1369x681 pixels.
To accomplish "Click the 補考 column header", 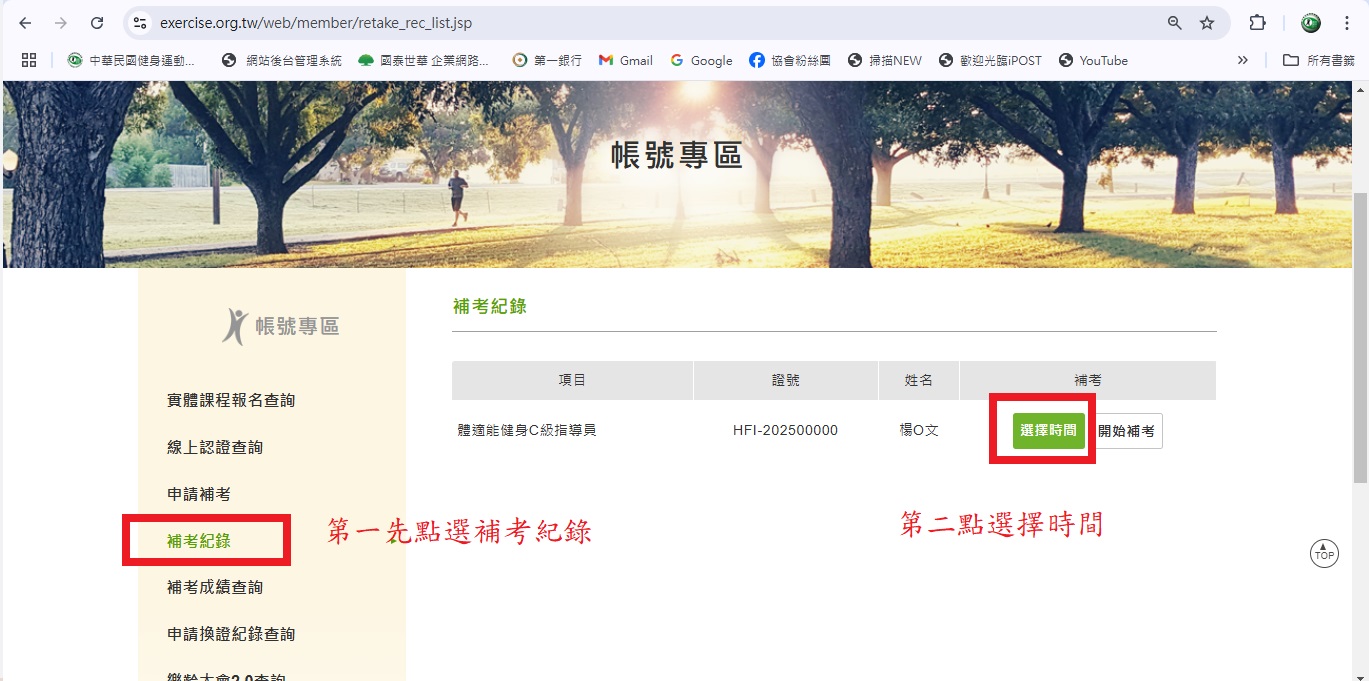I will (x=1088, y=380).
